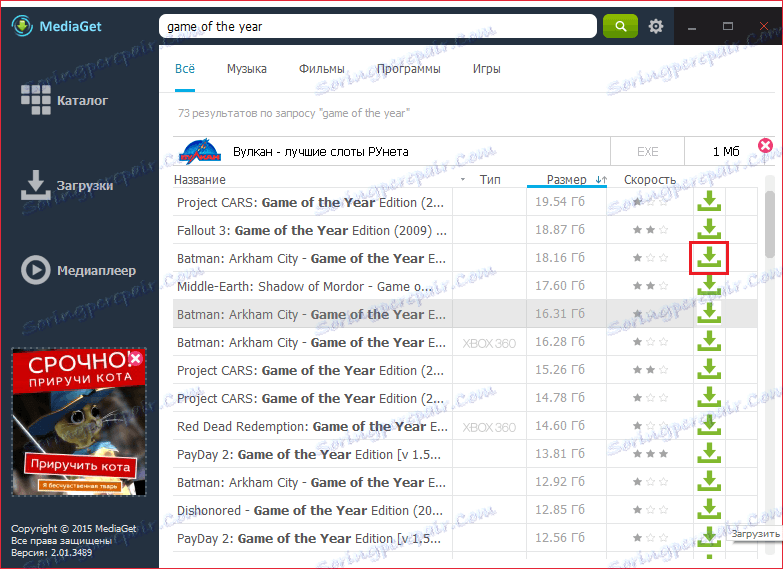
Task: Switch to the Музыка tab
Action: coord(247,69)
